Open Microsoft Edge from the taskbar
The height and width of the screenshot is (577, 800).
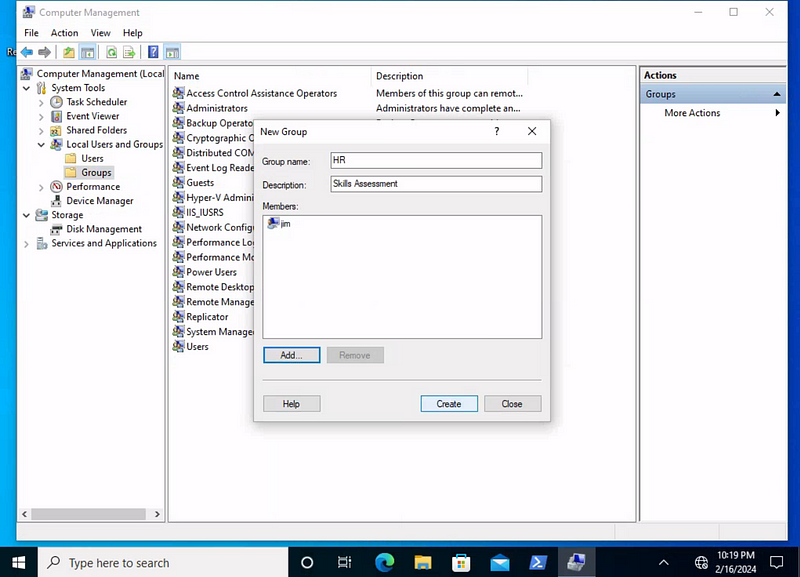tap(385, 562)
